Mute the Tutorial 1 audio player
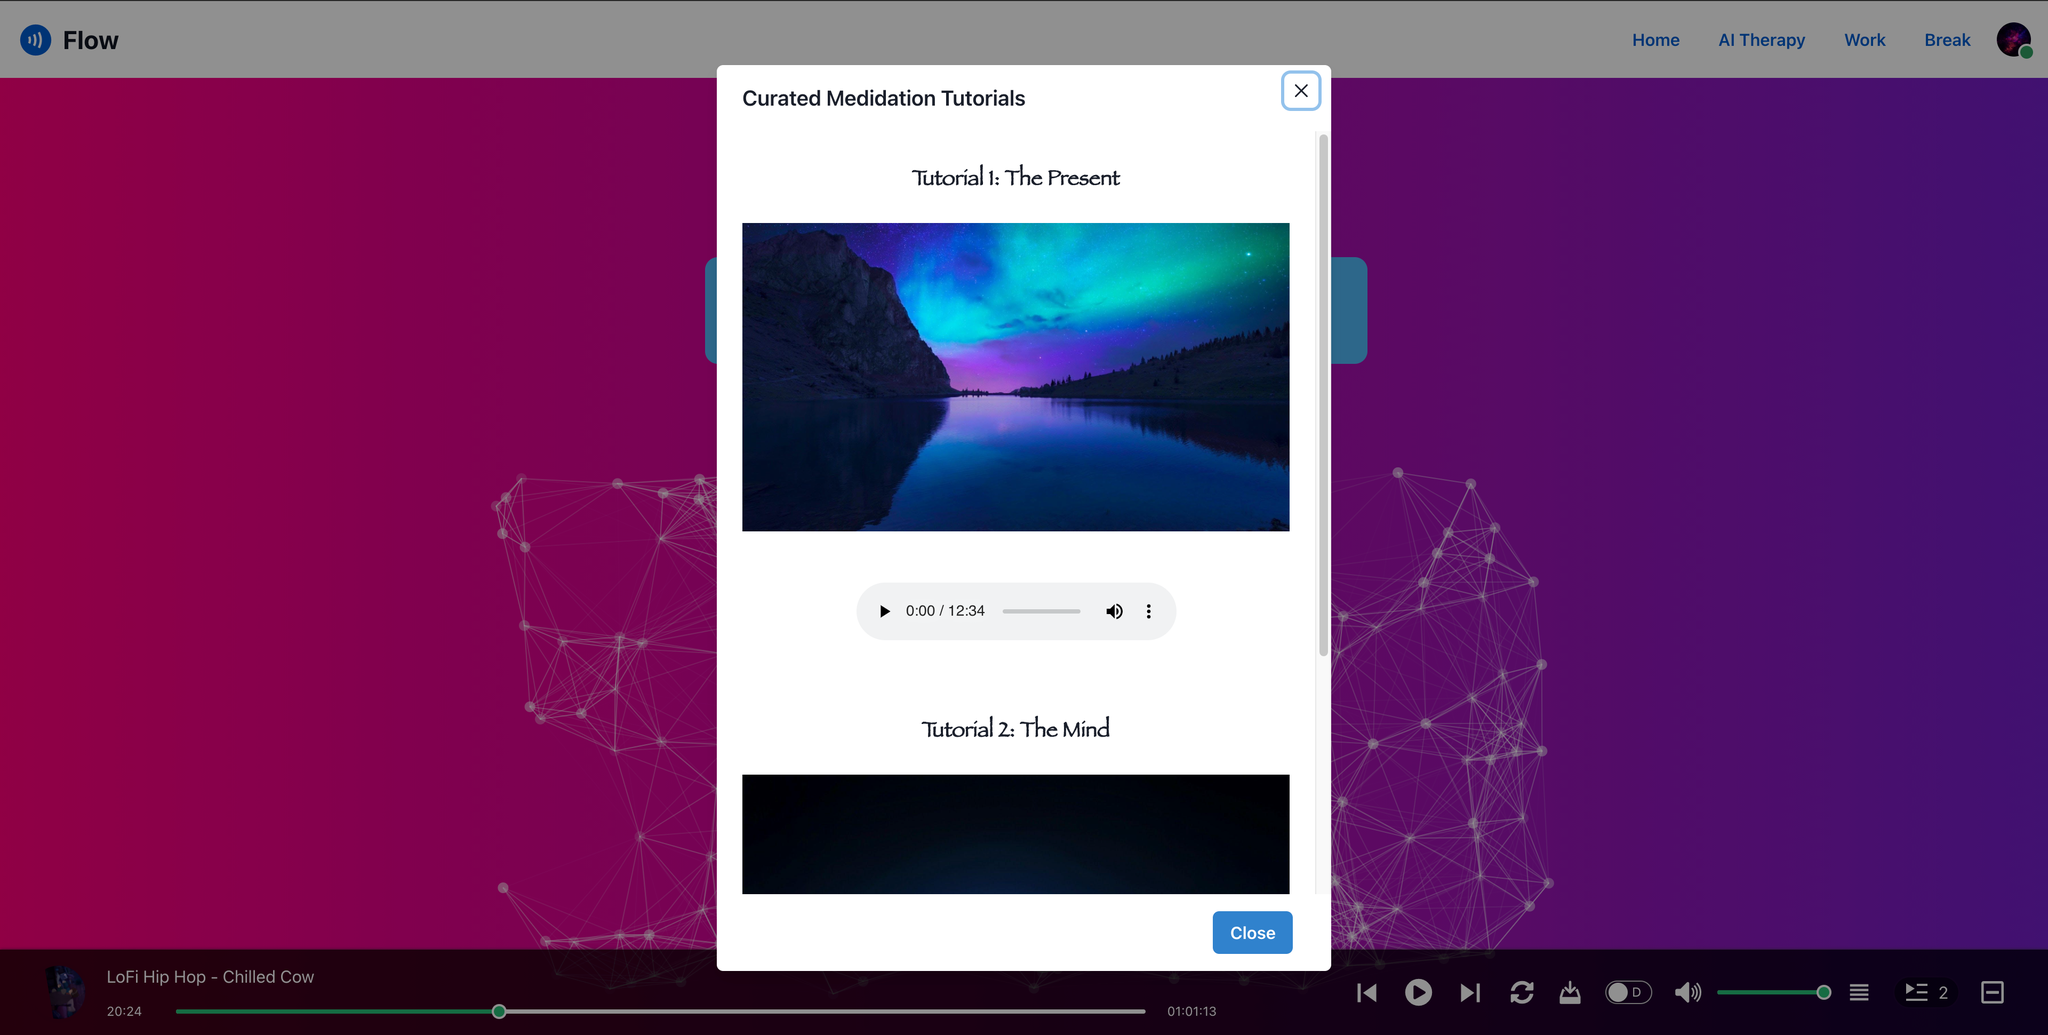 click(x=1114, y=611)
